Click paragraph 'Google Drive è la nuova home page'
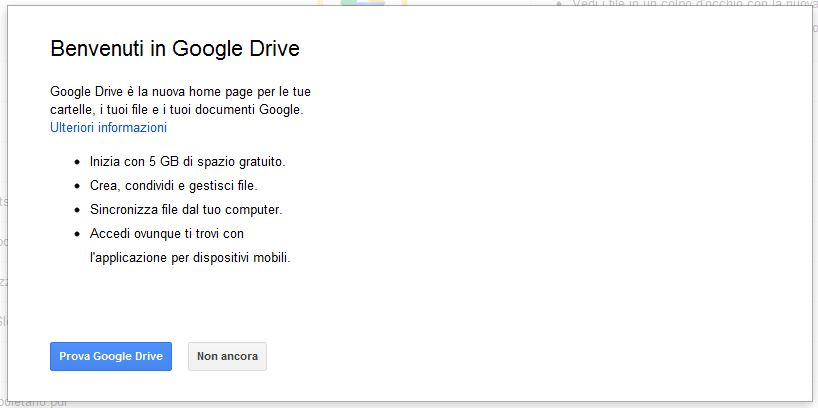 point(181,101)
